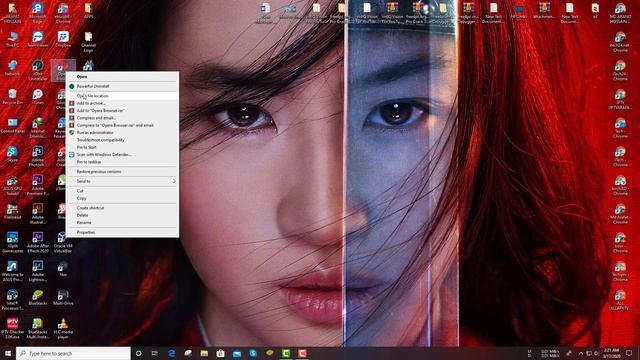
Task: Select the Adobe After Effects 2020 shortcut
Action: pyautogui.click(x=38, y=242)
